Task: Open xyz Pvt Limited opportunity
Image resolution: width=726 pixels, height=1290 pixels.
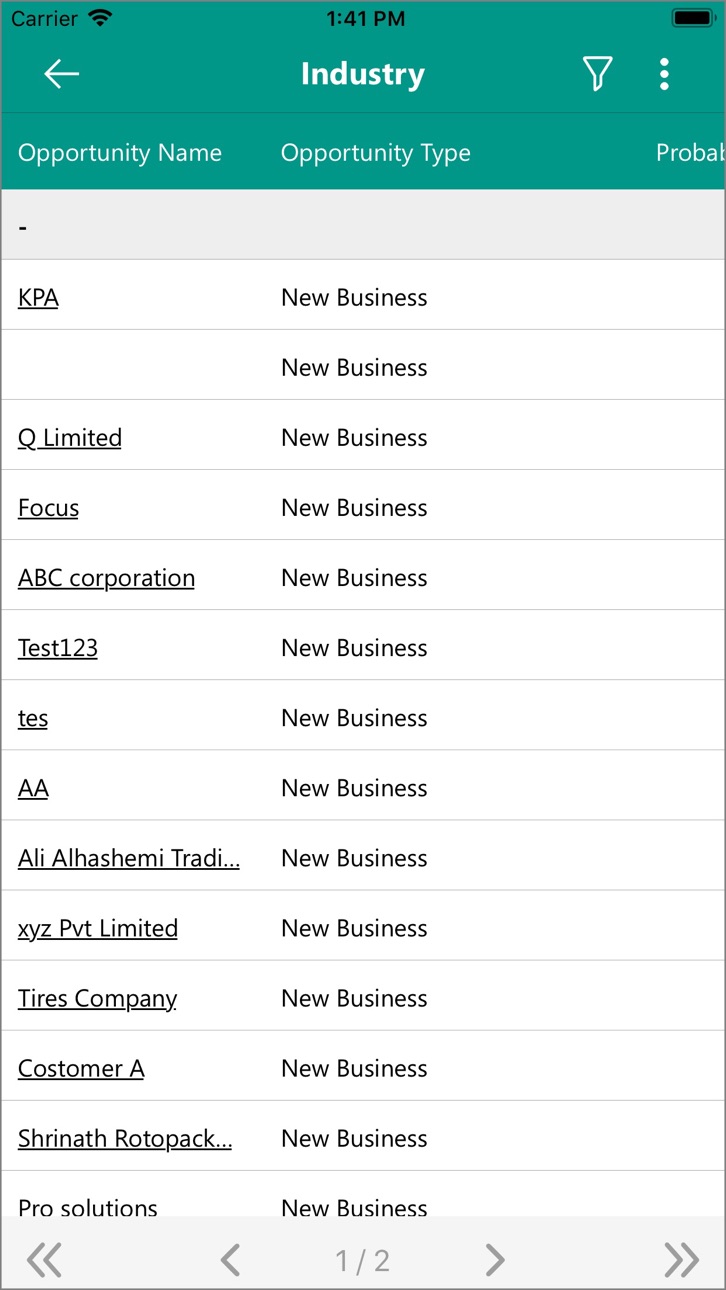Action: pyautogui.click(x=98, y=928)
